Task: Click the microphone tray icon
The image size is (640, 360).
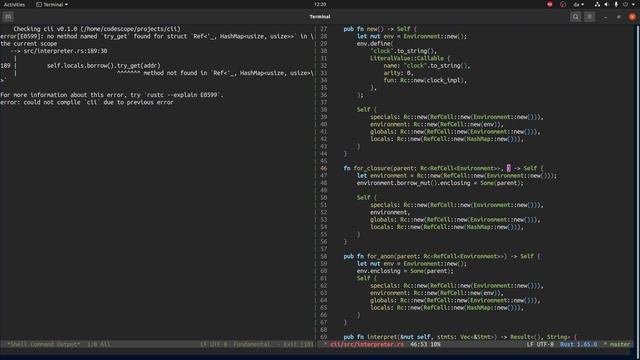Action: tap(616, 4)
